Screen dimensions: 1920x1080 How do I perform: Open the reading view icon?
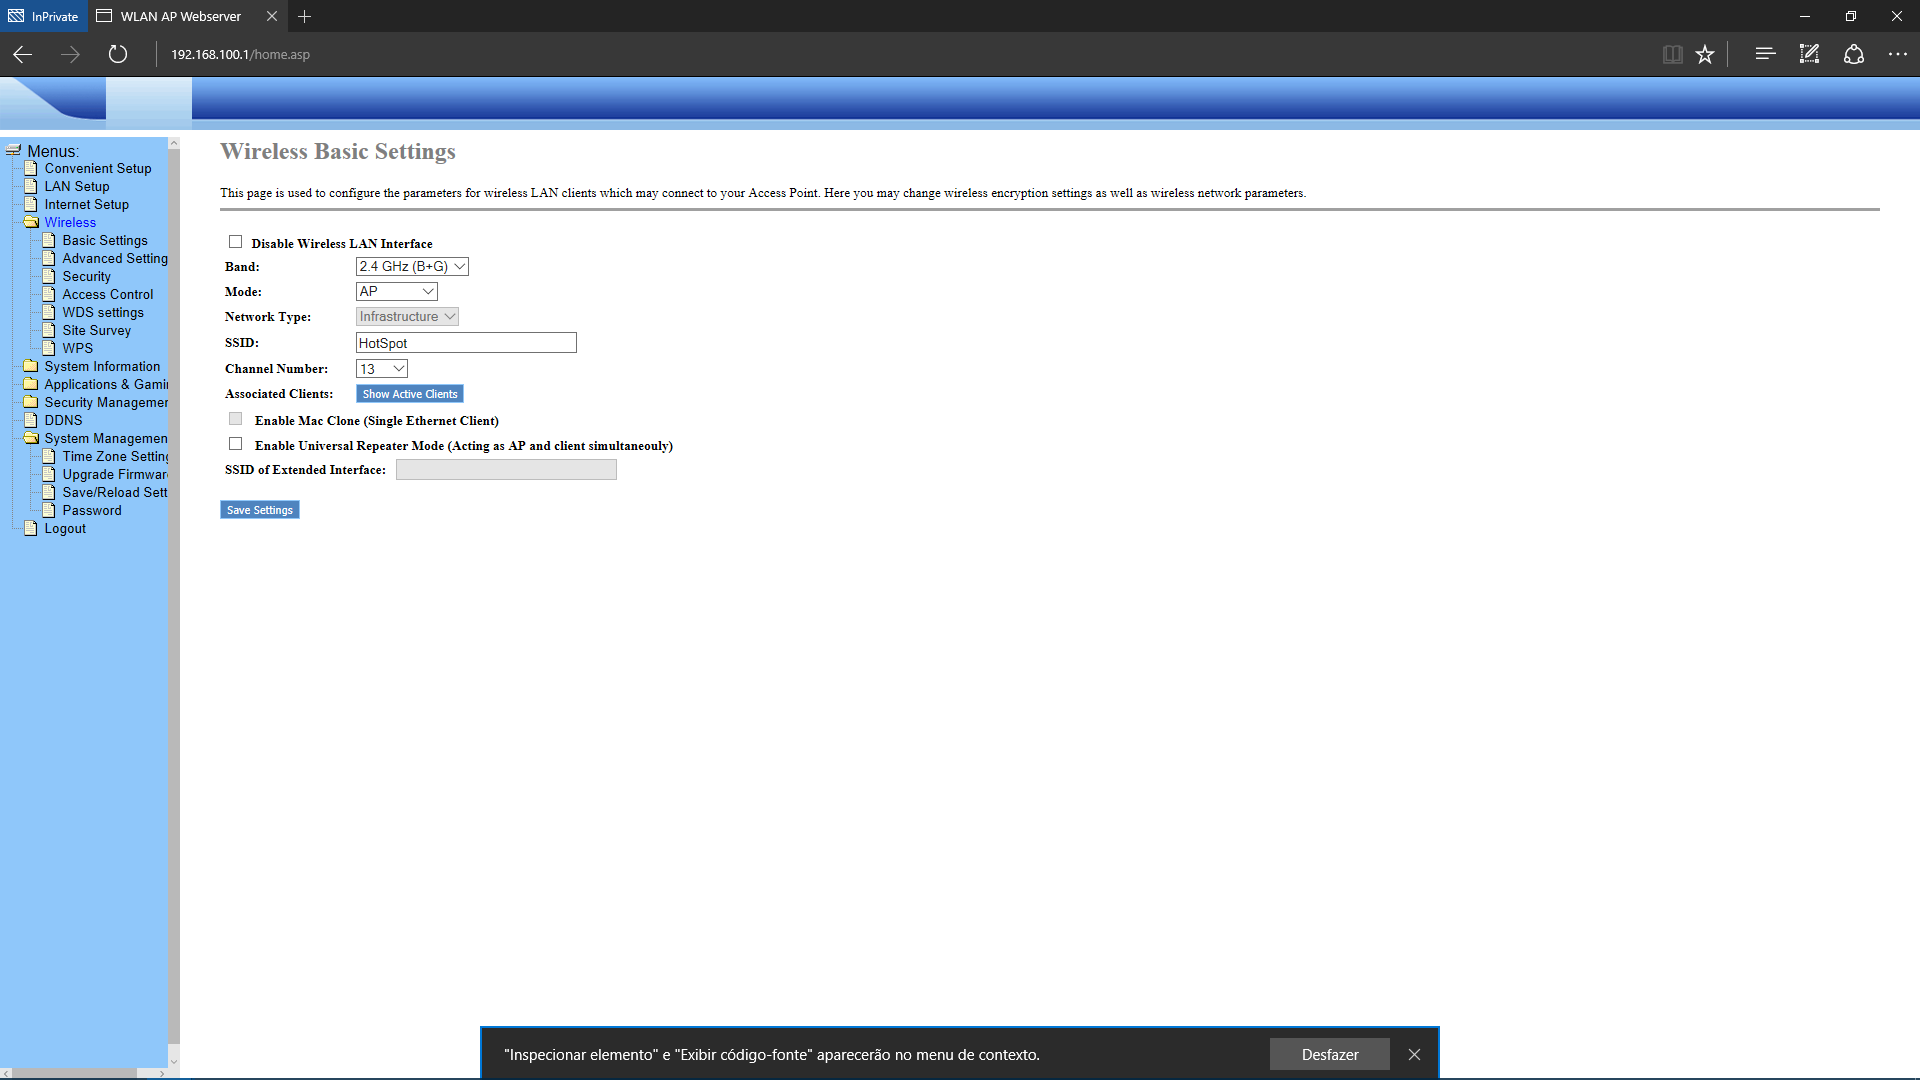click(1672, 54)
